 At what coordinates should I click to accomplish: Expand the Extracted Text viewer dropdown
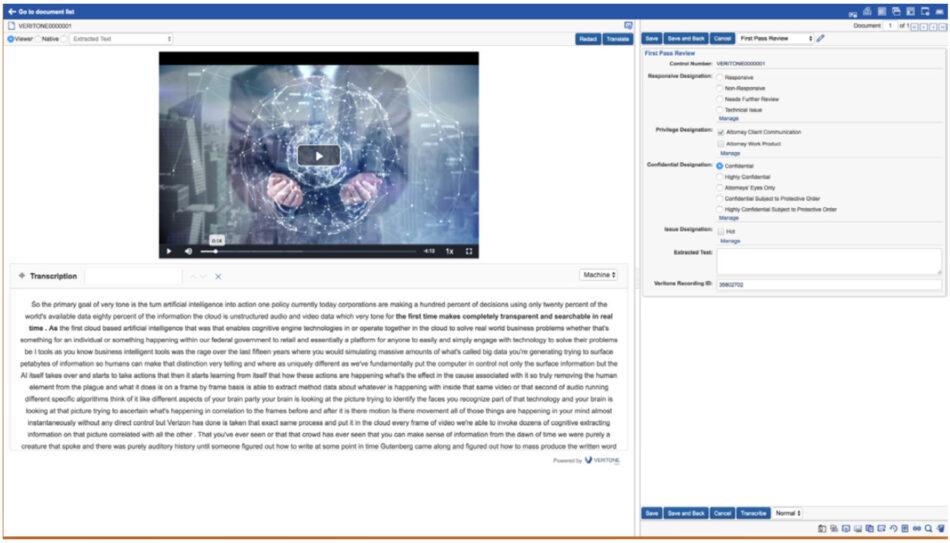click(120, 39)
